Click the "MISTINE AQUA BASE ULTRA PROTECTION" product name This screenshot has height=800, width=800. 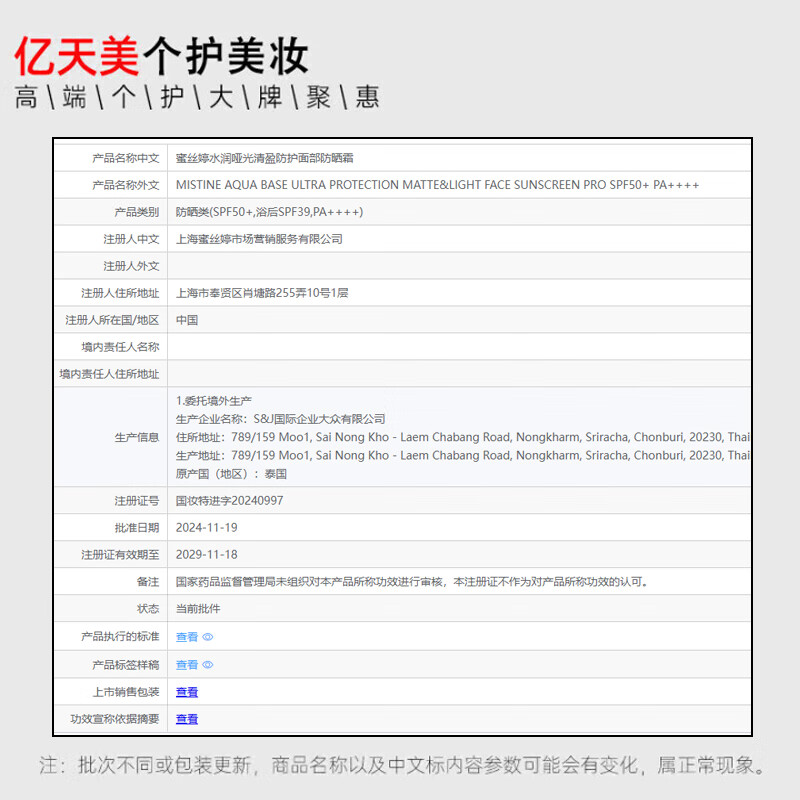pos(437,185)
